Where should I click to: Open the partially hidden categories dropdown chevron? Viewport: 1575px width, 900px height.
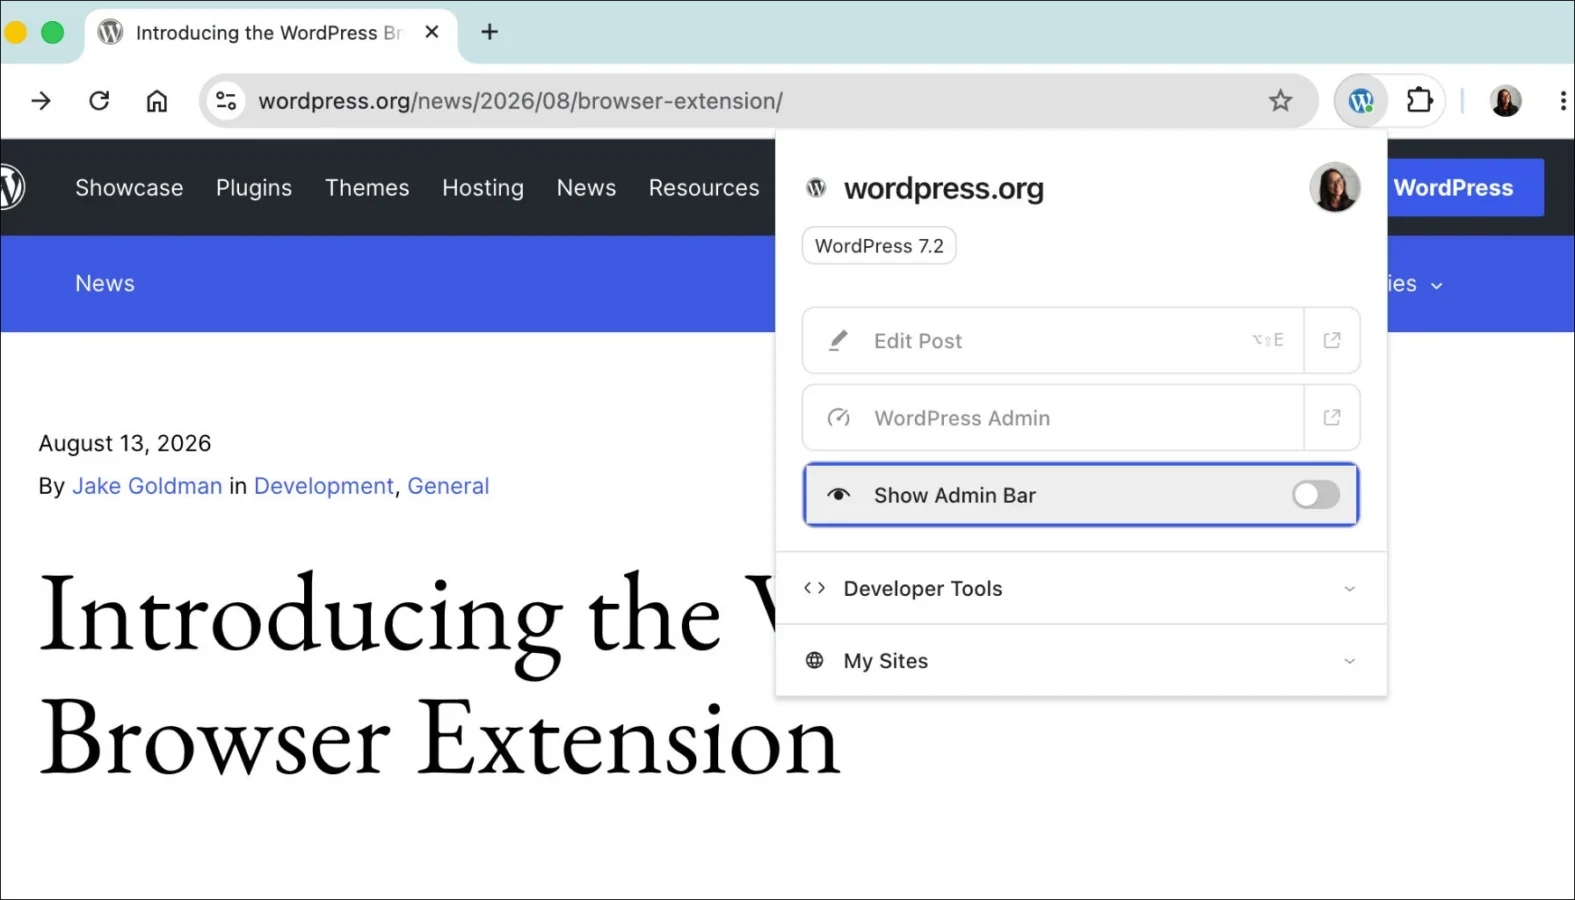[1436, 285]
